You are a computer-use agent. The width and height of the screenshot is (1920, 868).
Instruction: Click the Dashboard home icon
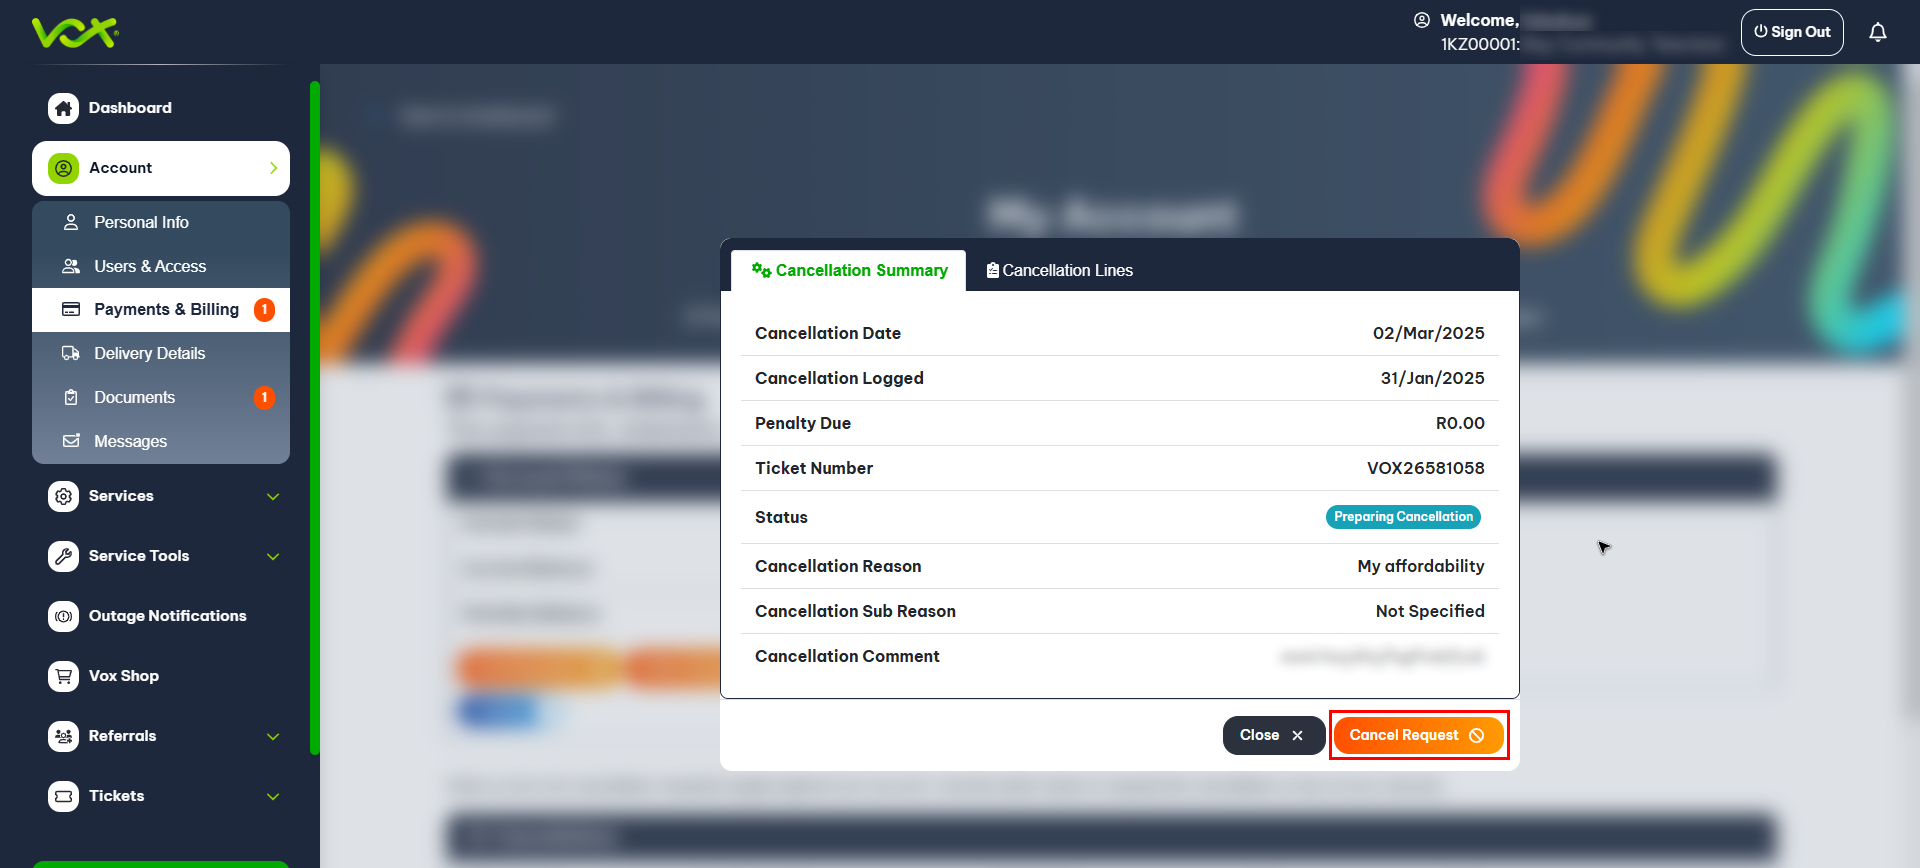coord(63,108)
